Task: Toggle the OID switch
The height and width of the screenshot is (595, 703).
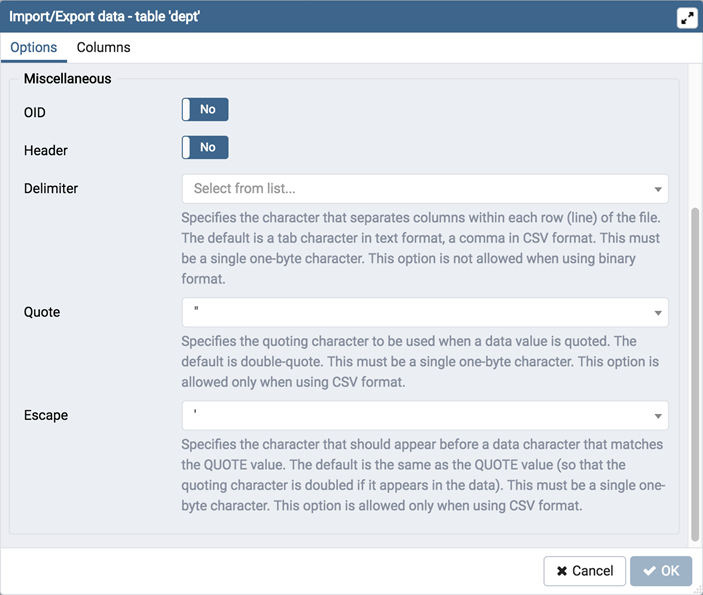Action: 205,110
